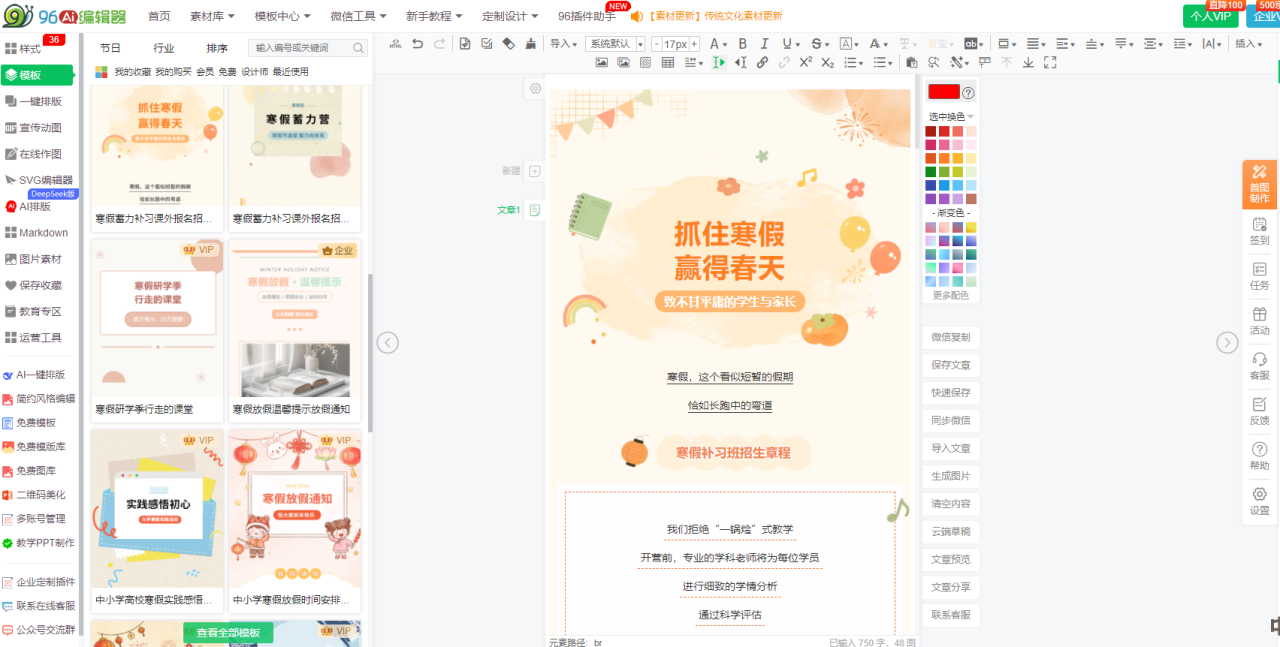Increase font size with the plus stepper
The width and height of the screenshot is (1280, 647).
[x=694, y=44]
